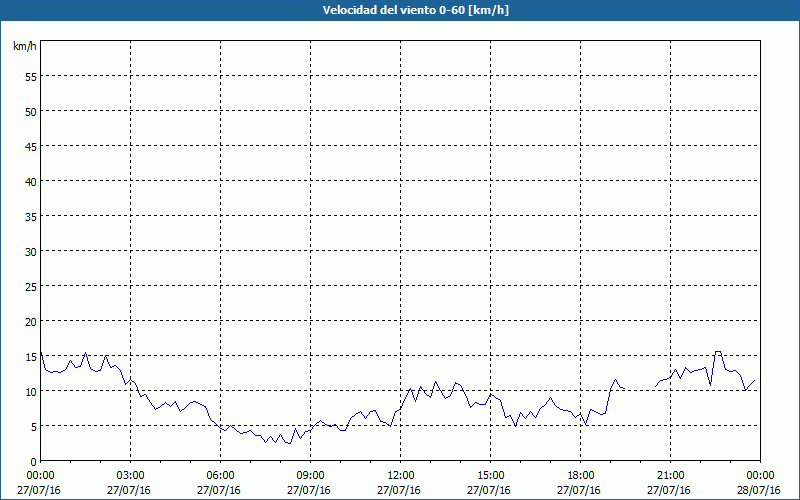Click the x-axis time label '21:00'
The image size is (800, 500).
coord(670,476)
